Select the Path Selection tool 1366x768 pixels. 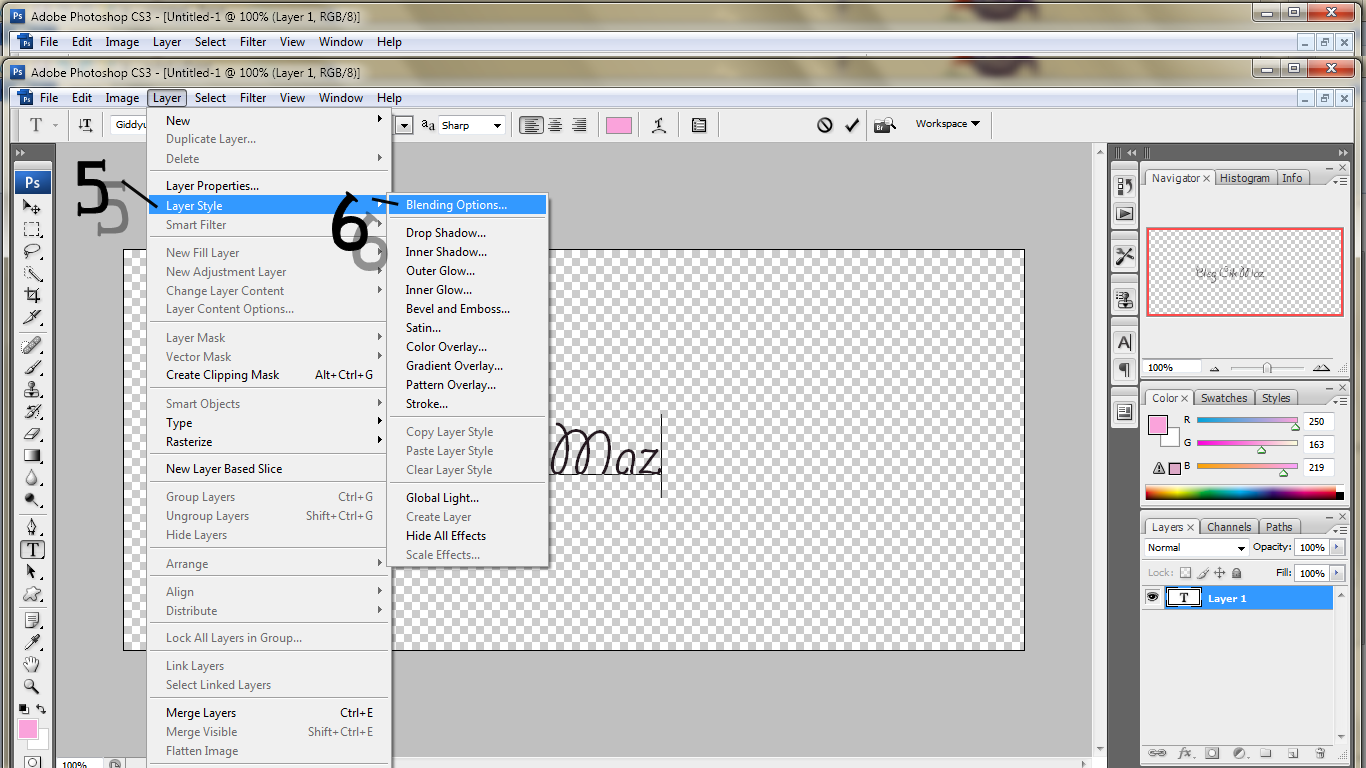coord(32,571)
